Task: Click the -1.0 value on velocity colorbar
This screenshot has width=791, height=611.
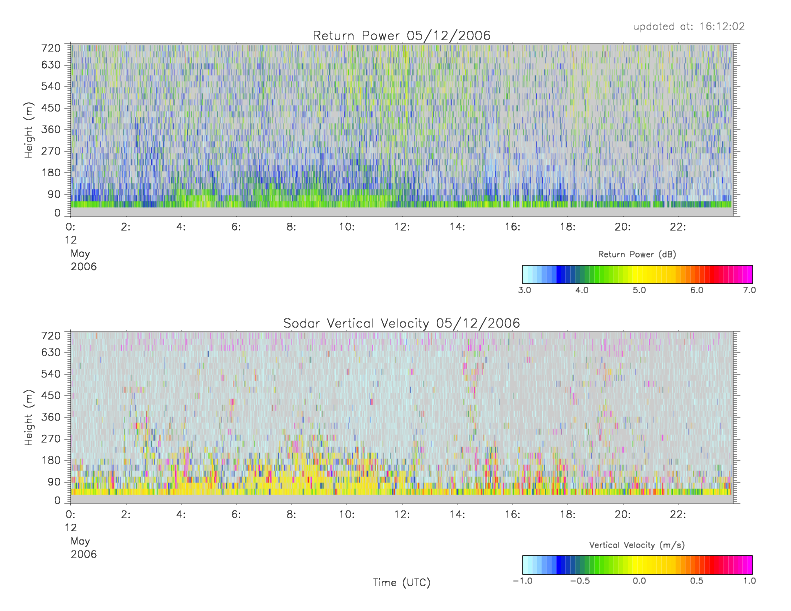Action: click(x=523, y=581)
